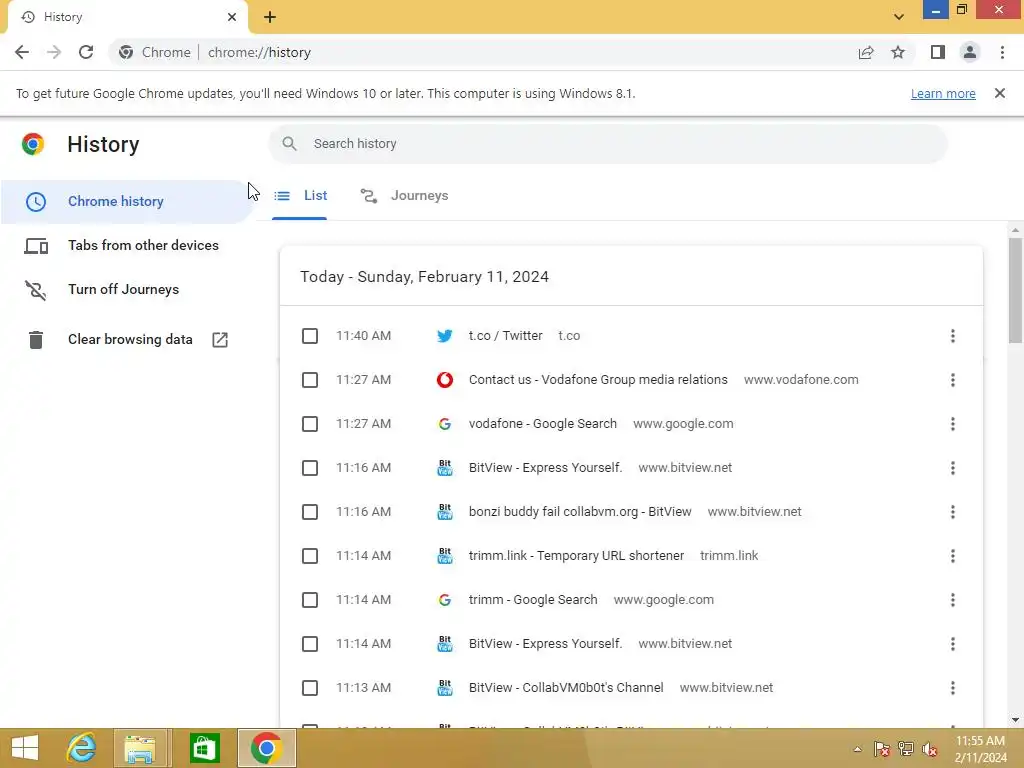Open the tab search chevron in title bar
1024x768 pixels.
899,17
